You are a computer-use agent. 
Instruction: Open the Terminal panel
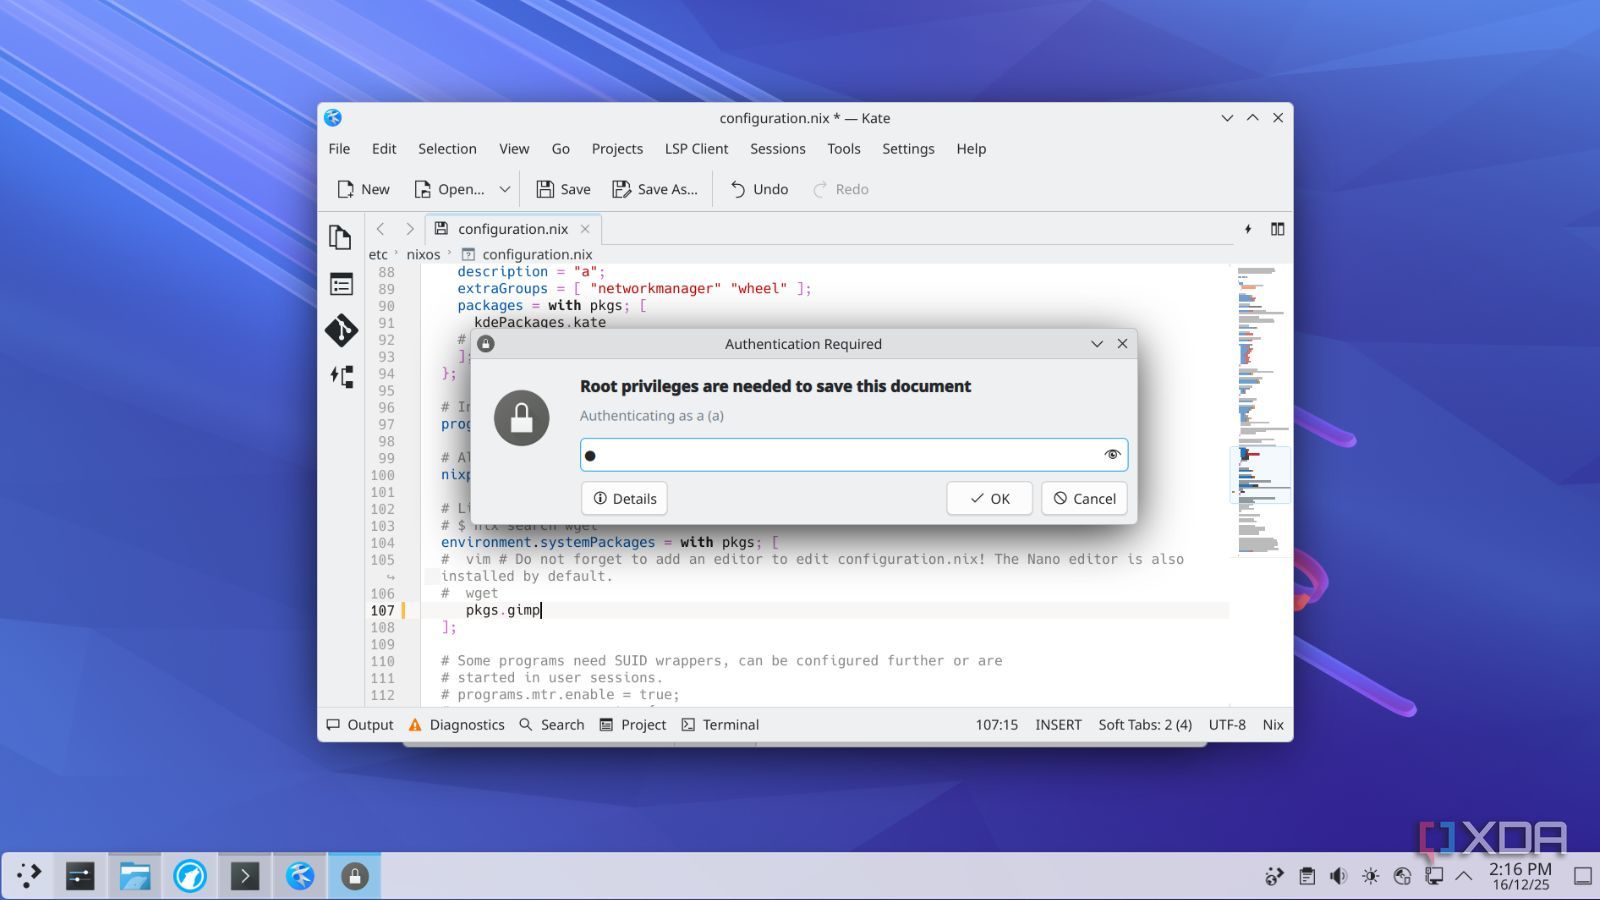720,725
